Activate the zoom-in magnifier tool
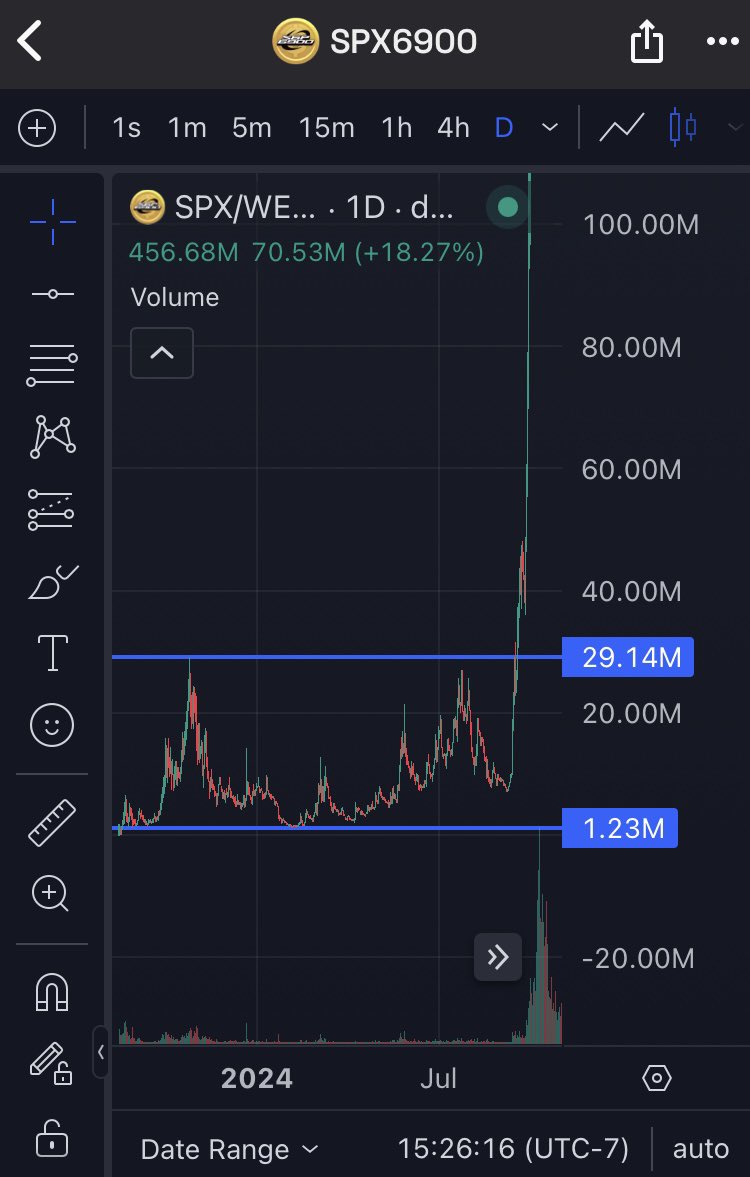 click(50, 893)
